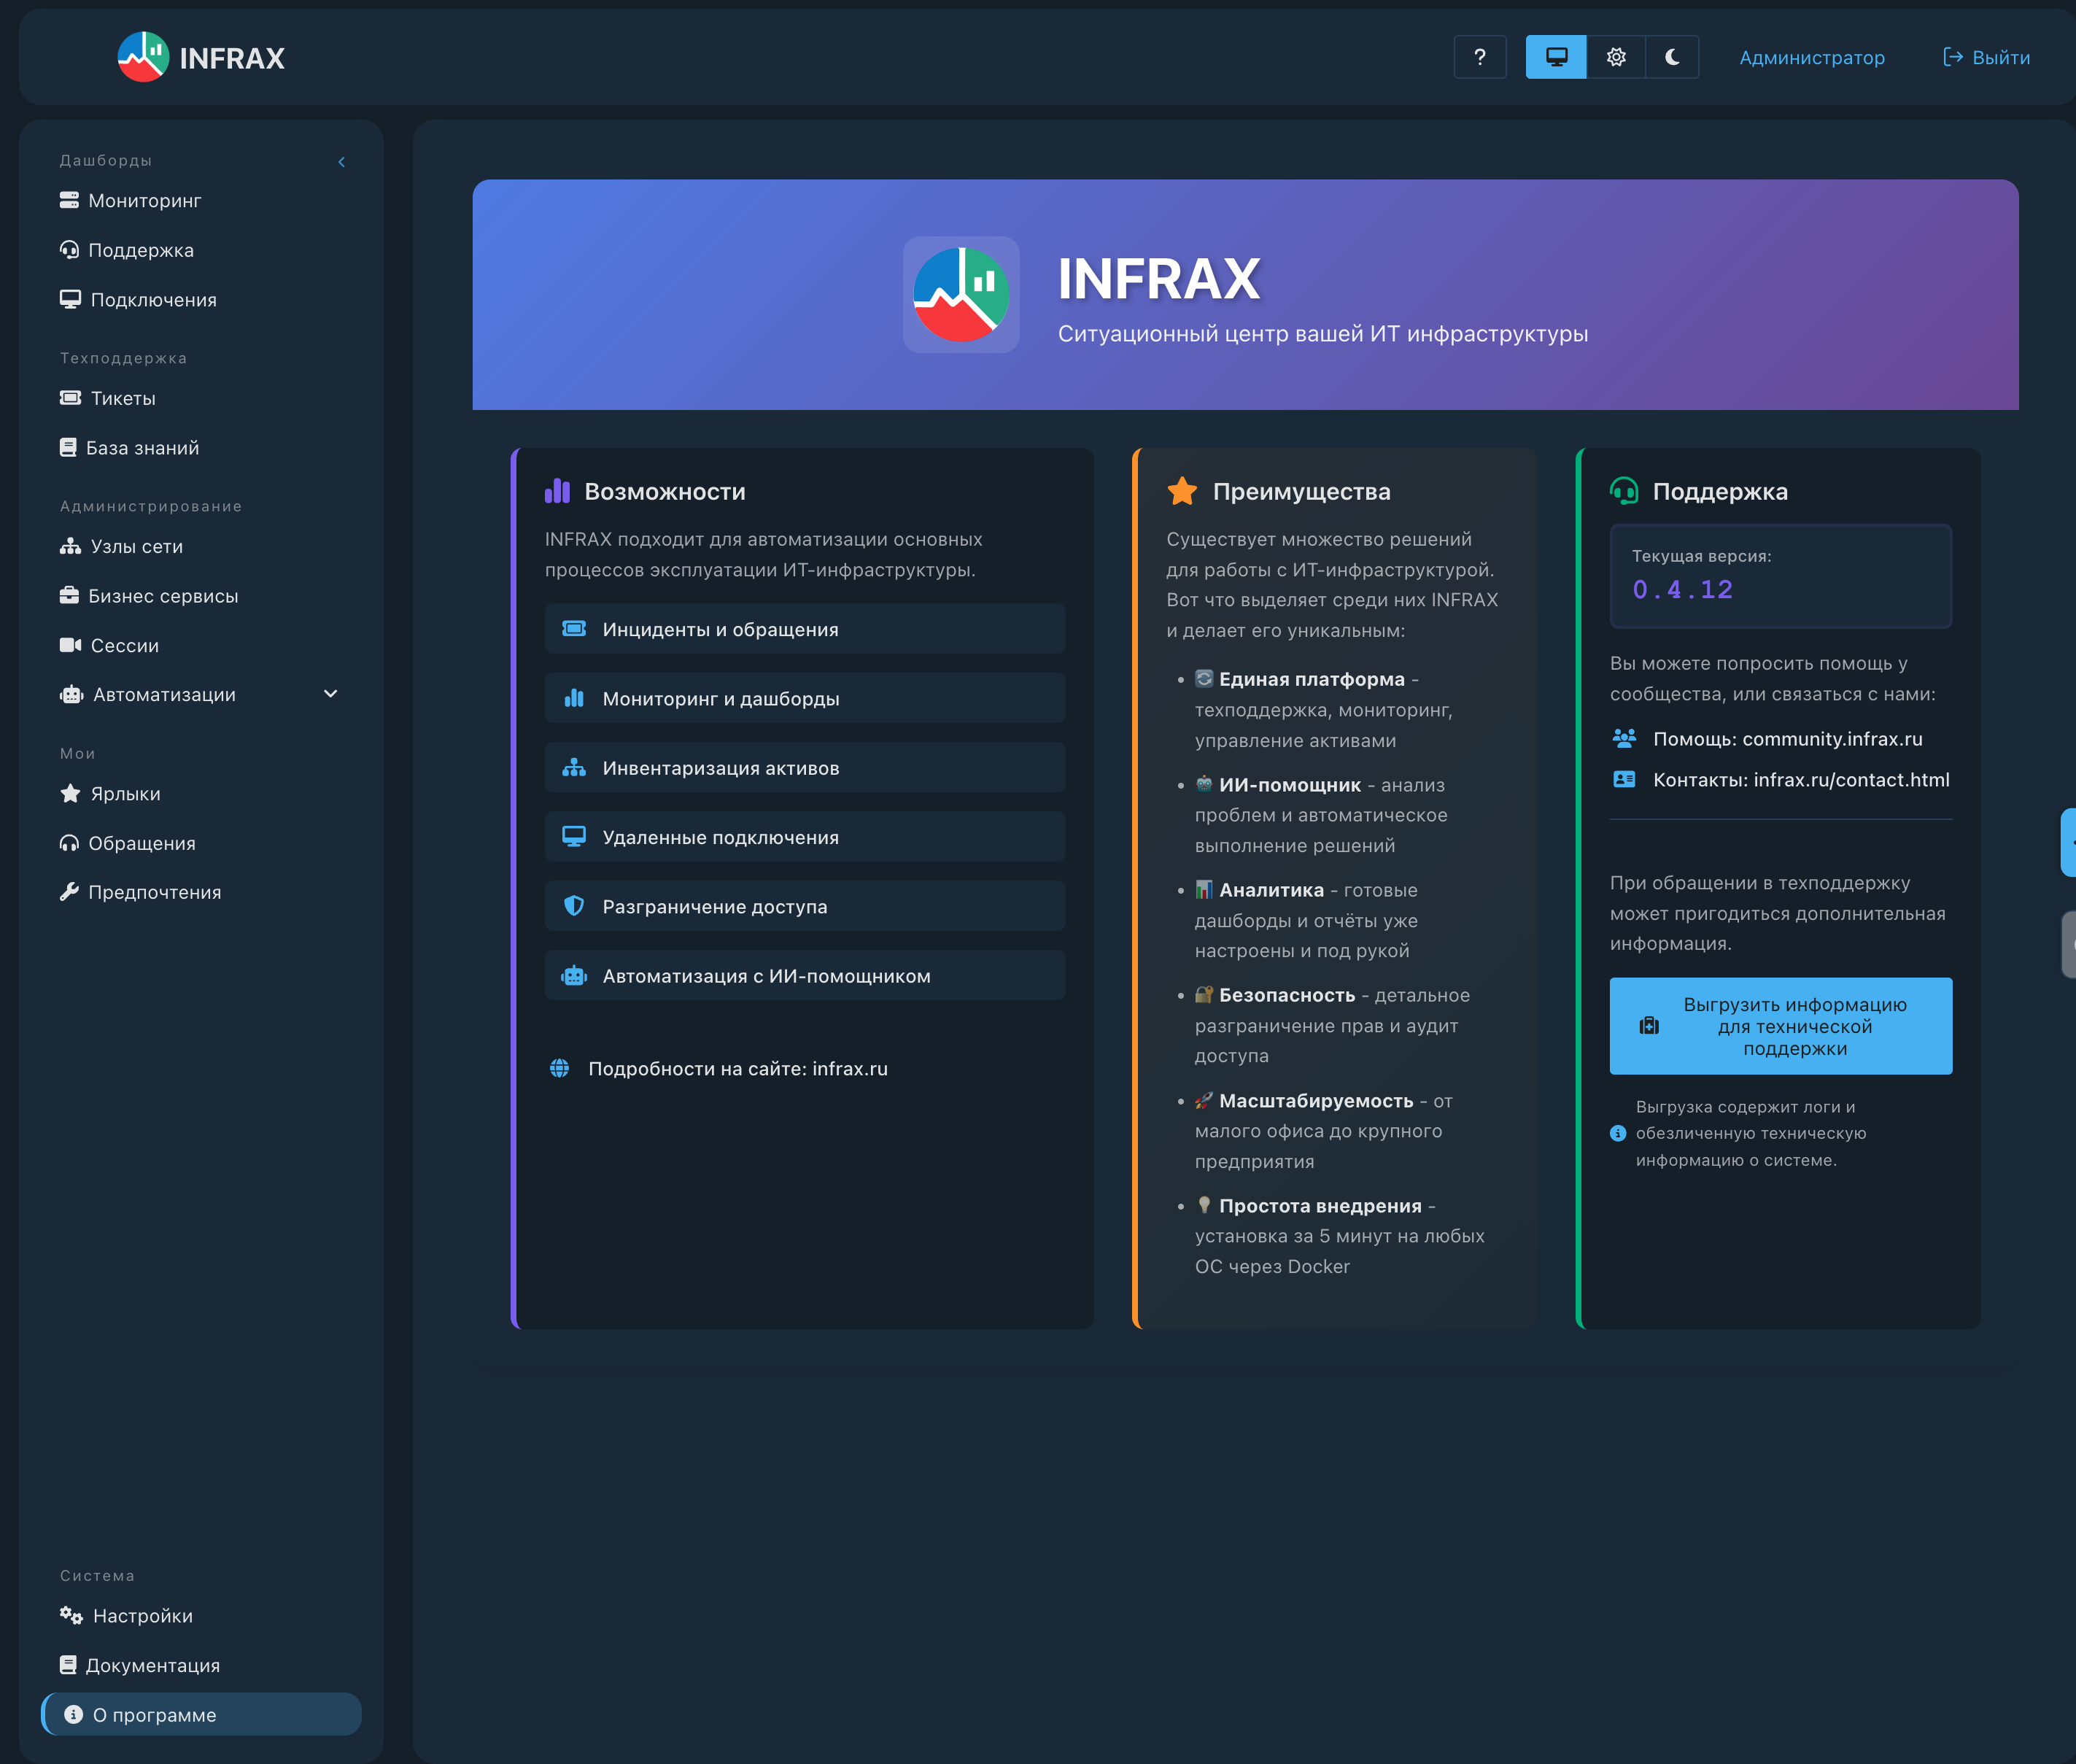
Task: Click the Настройки gears icon
Action: click(x=71, y=1615)
